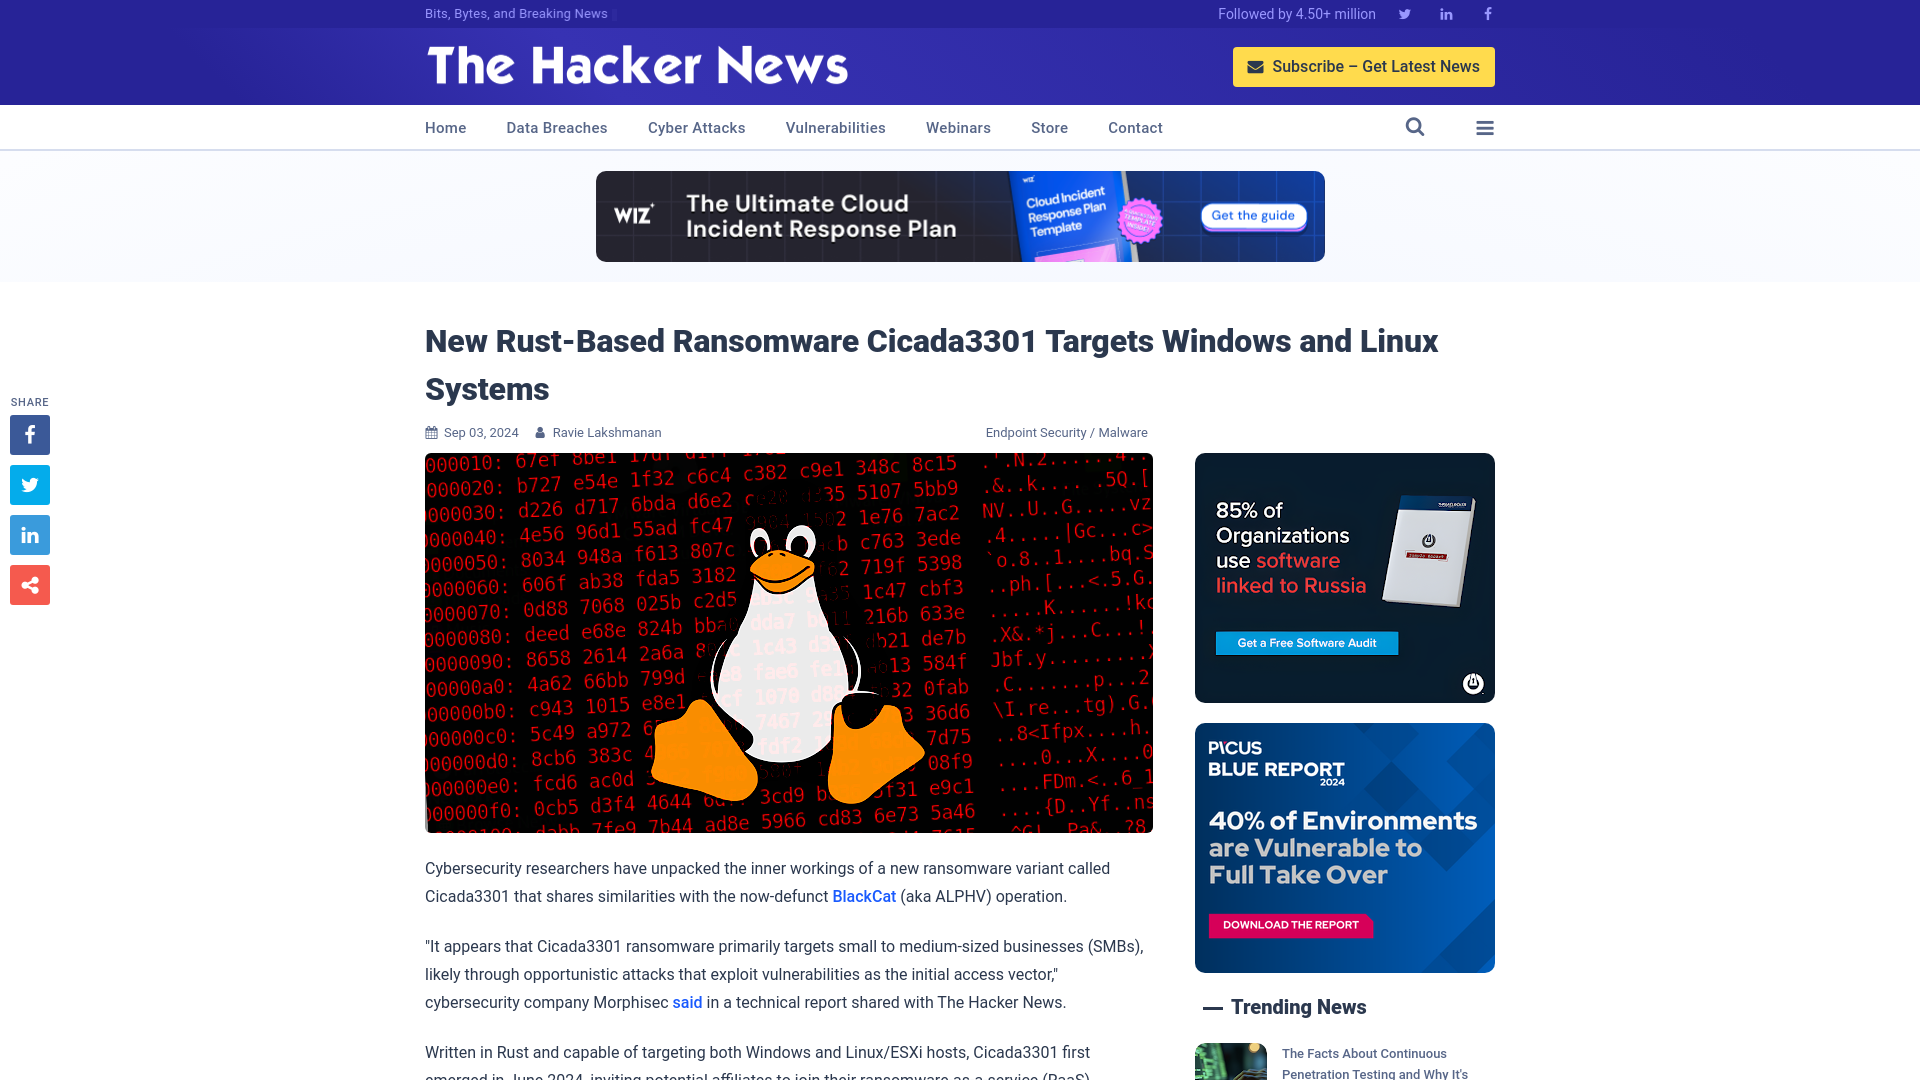Click the LinkedIn icon in the top header

(1445, 13)
